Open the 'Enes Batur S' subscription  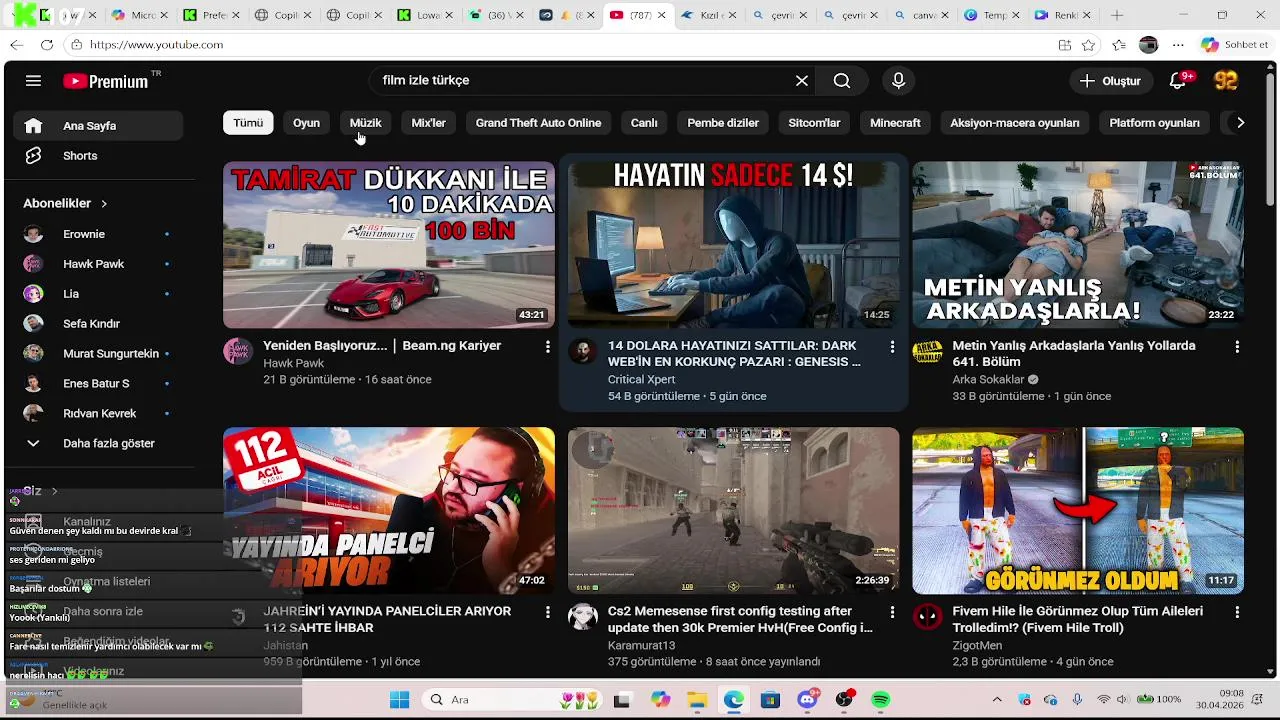[x=98, y=384]
